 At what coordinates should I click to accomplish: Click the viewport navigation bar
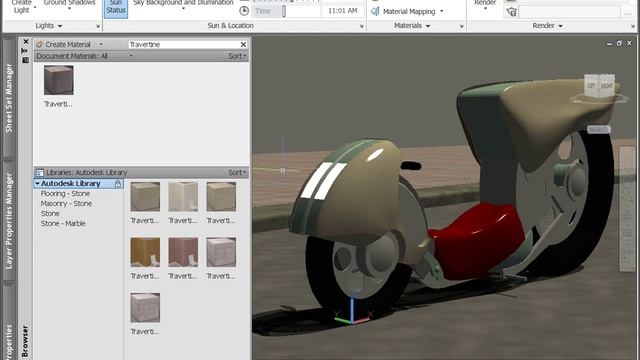click(627, 209)
